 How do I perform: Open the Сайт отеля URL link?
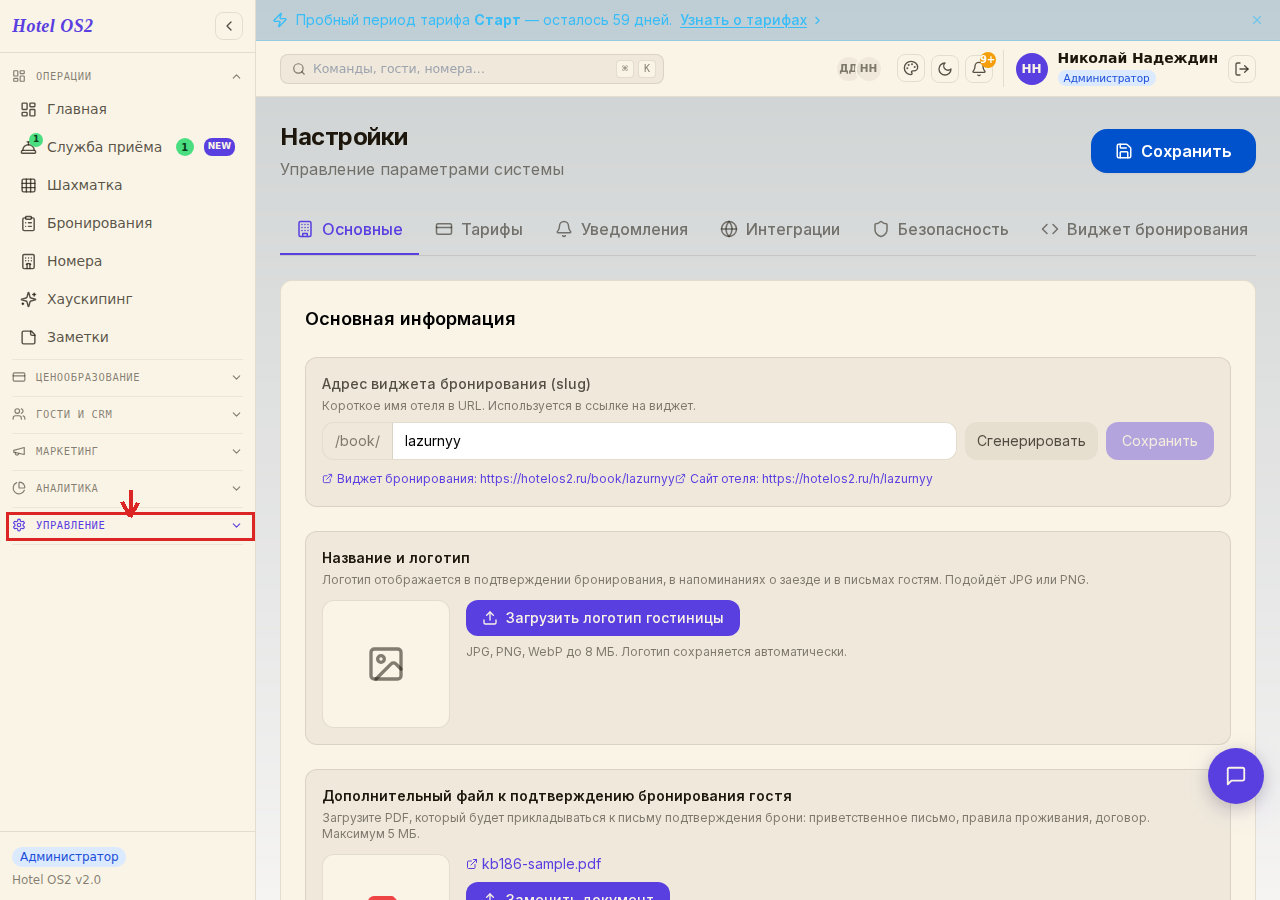point(804,479)
